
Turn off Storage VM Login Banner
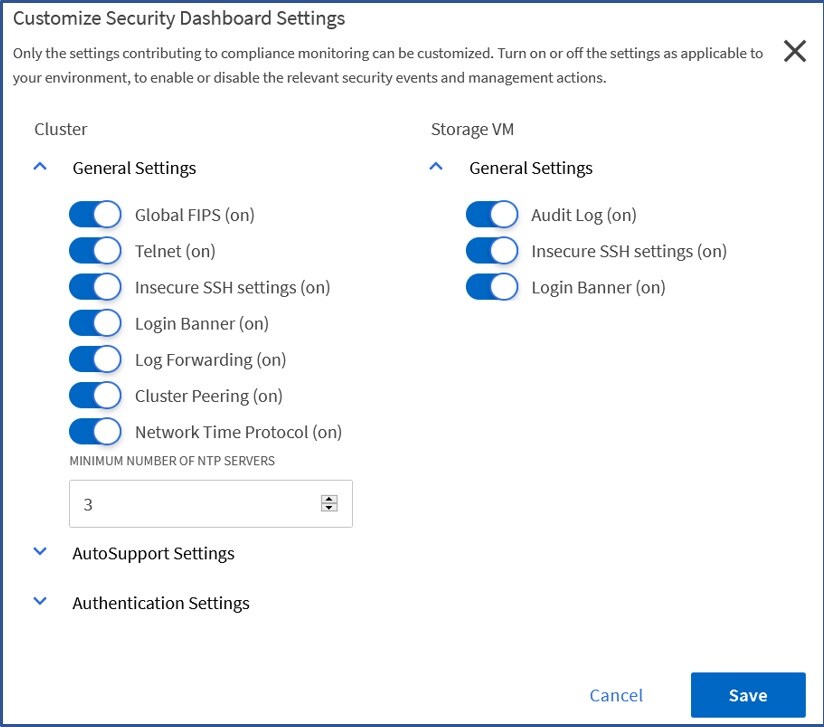491,287
